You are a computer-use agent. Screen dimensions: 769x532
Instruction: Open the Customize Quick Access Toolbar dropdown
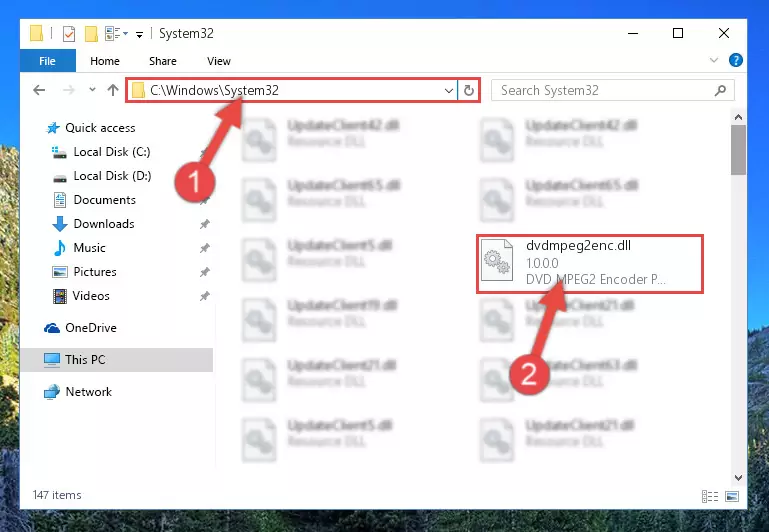pos(139,34)
